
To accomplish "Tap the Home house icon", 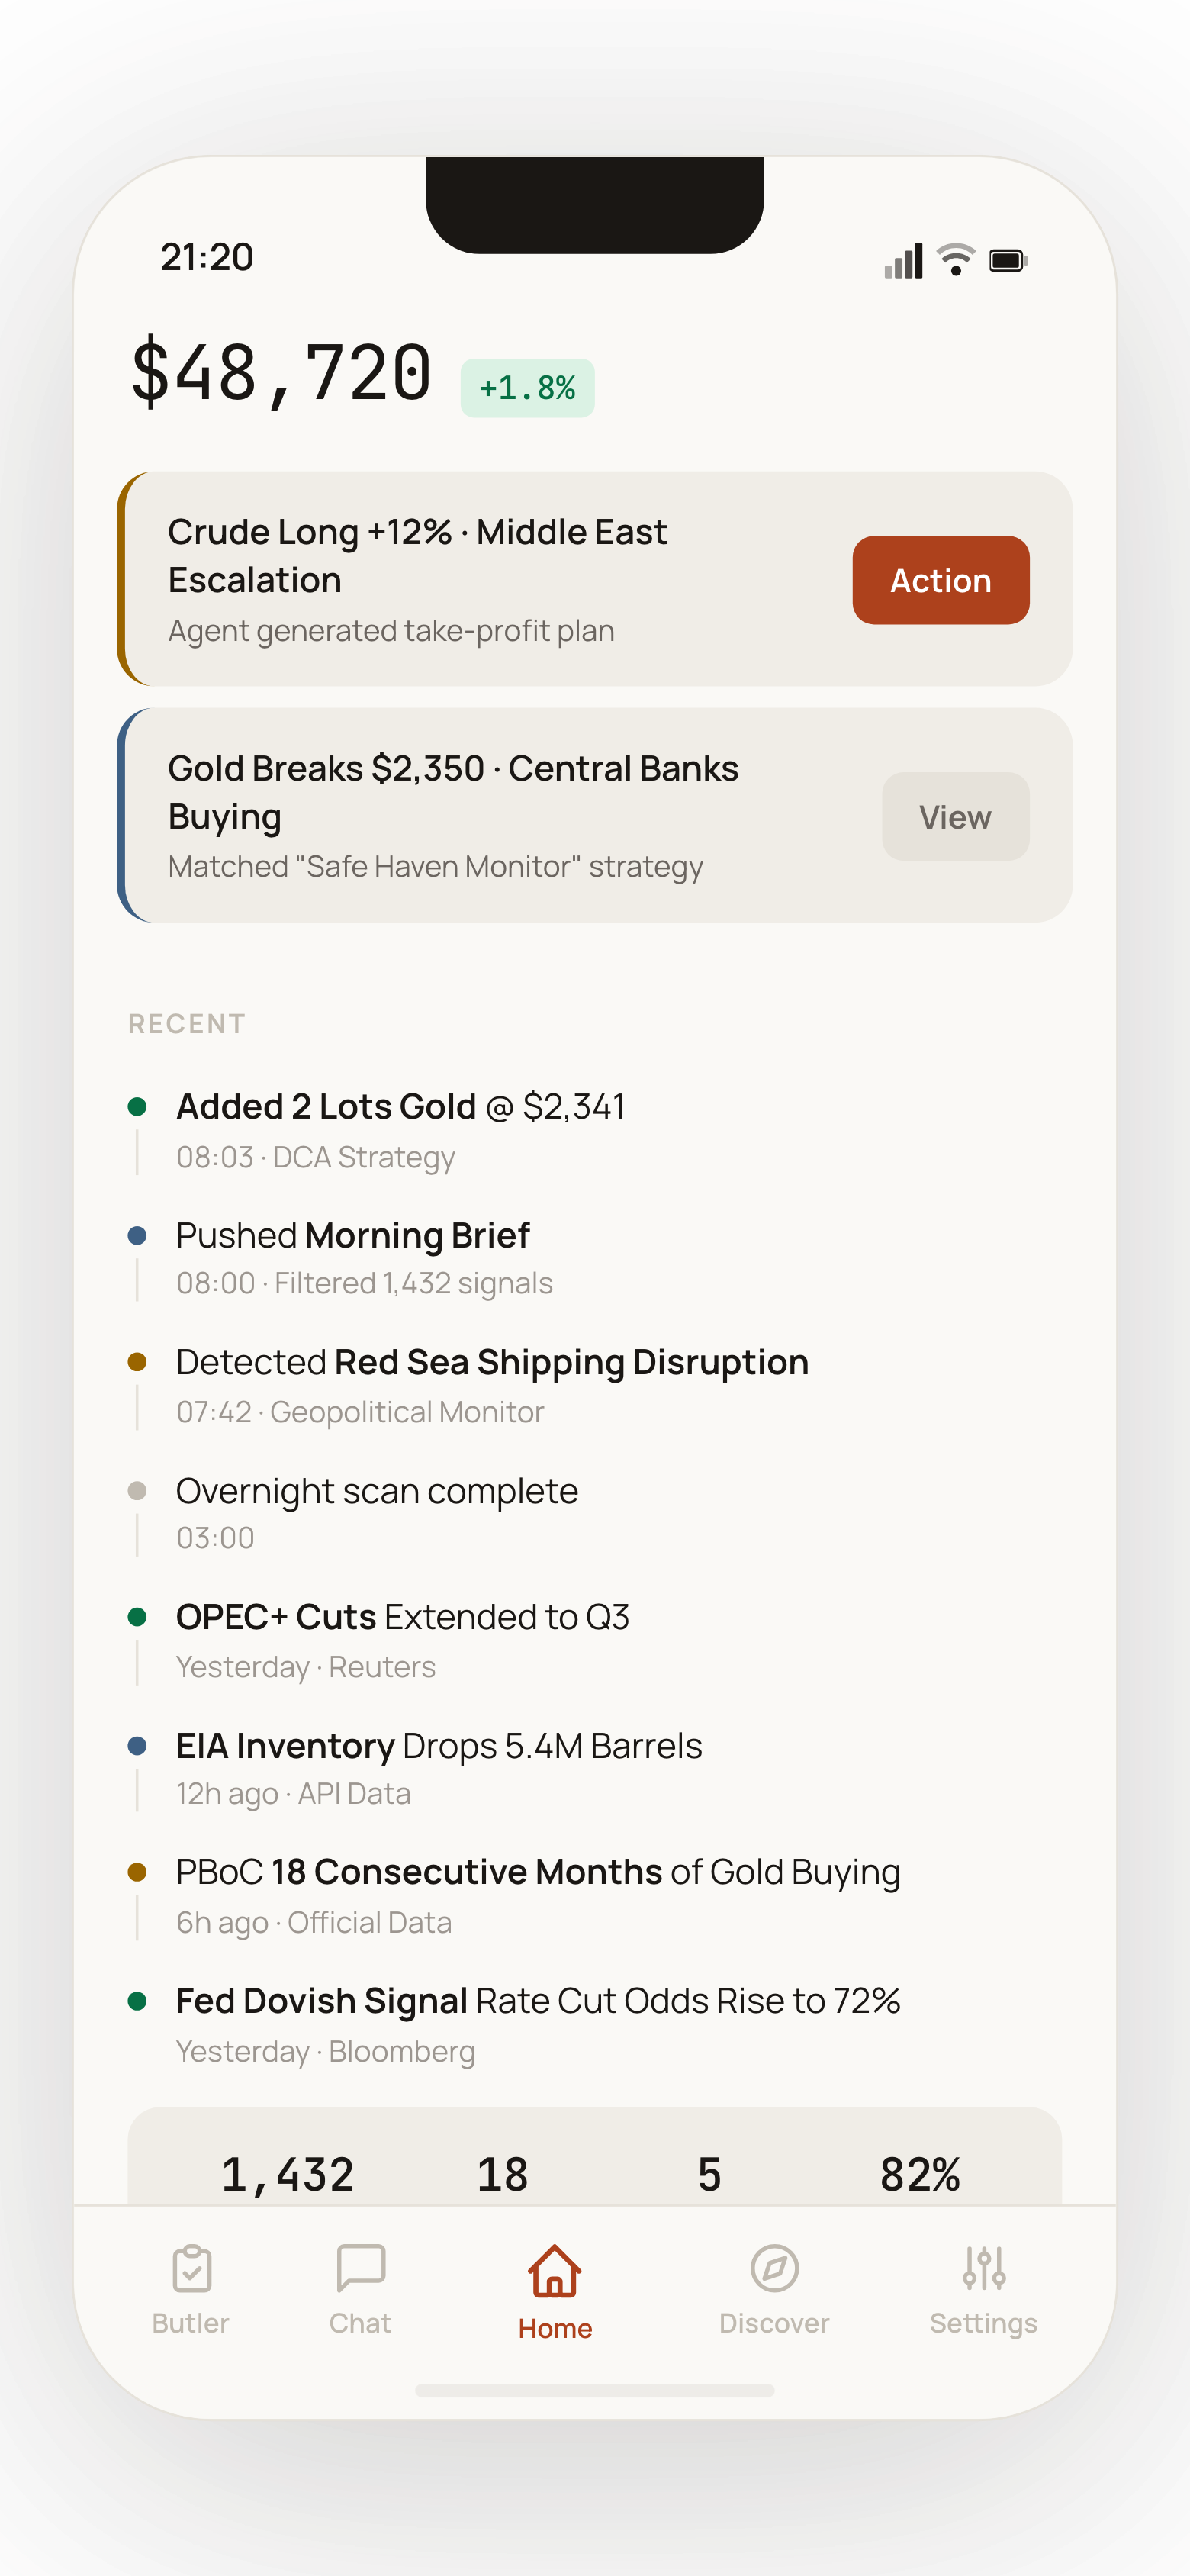I will 555,2270.
